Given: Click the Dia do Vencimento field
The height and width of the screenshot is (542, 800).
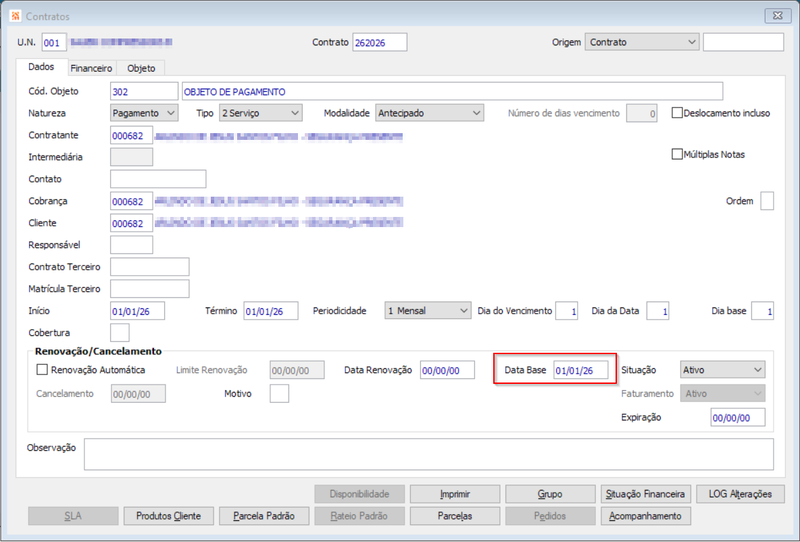Looking at the screenshot, I should pyautogui.click(x=566, y=311).
